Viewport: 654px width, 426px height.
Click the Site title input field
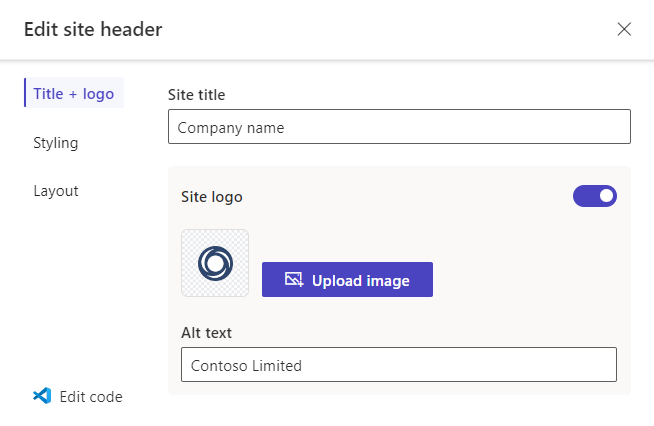[x=399, y=127]
